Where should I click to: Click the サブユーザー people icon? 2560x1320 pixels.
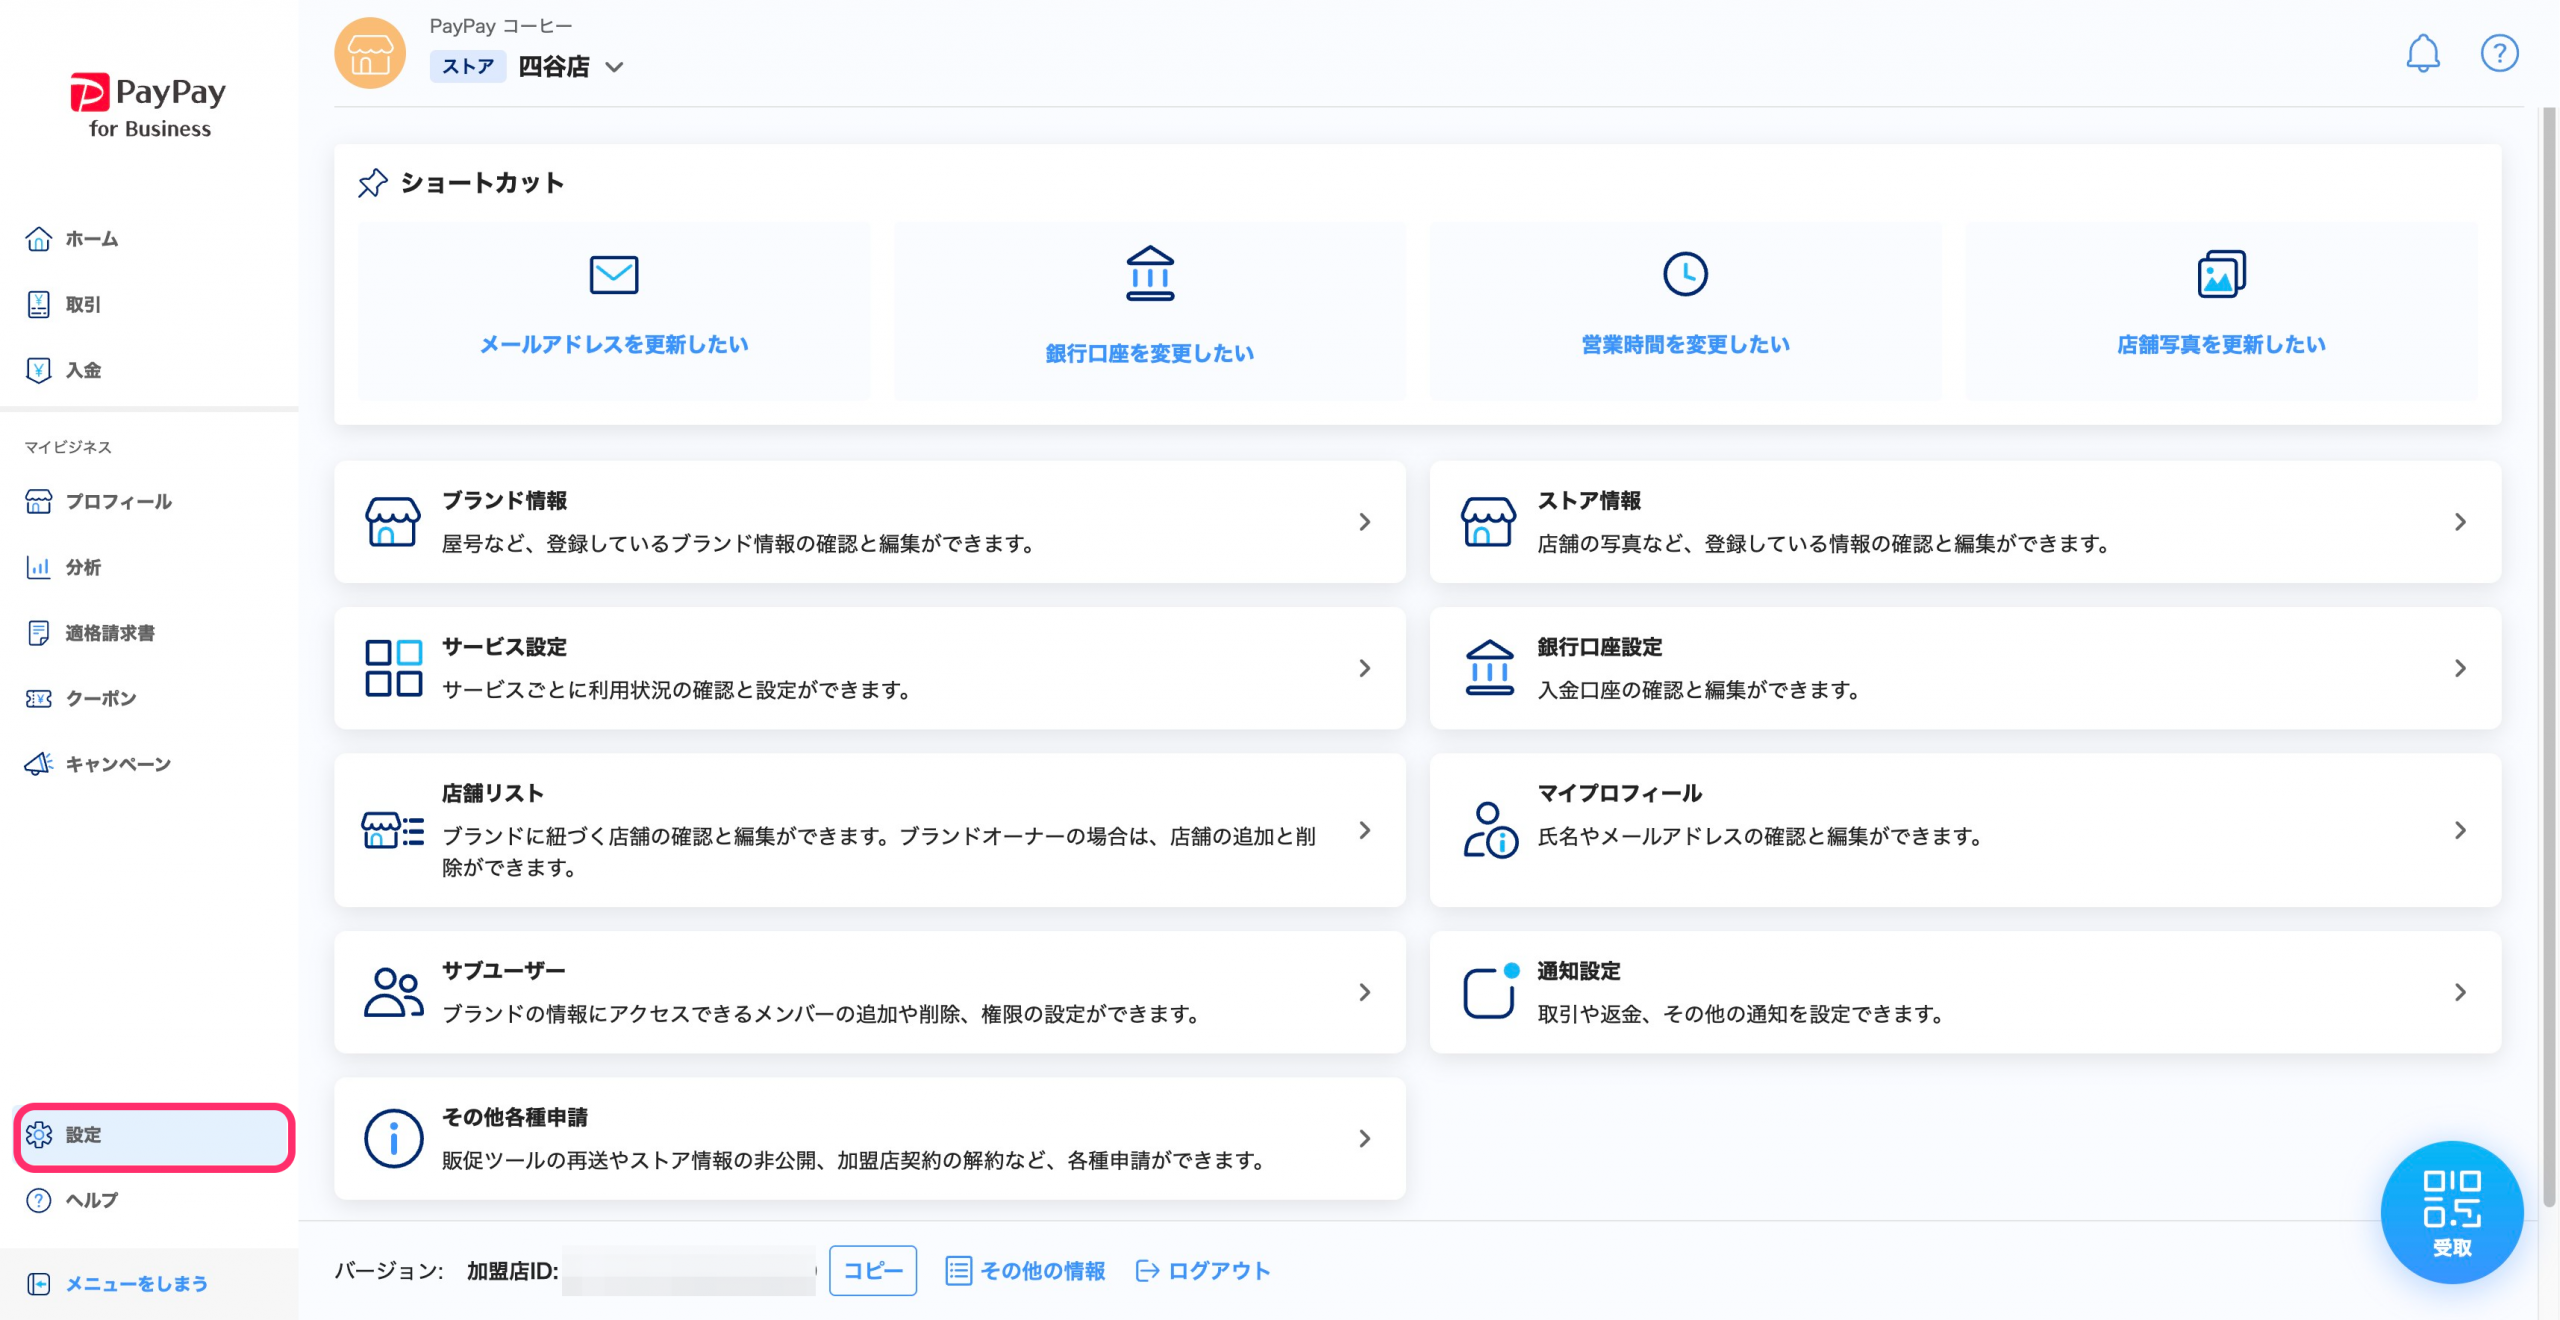pyautogui.click(x=393, y=992)
